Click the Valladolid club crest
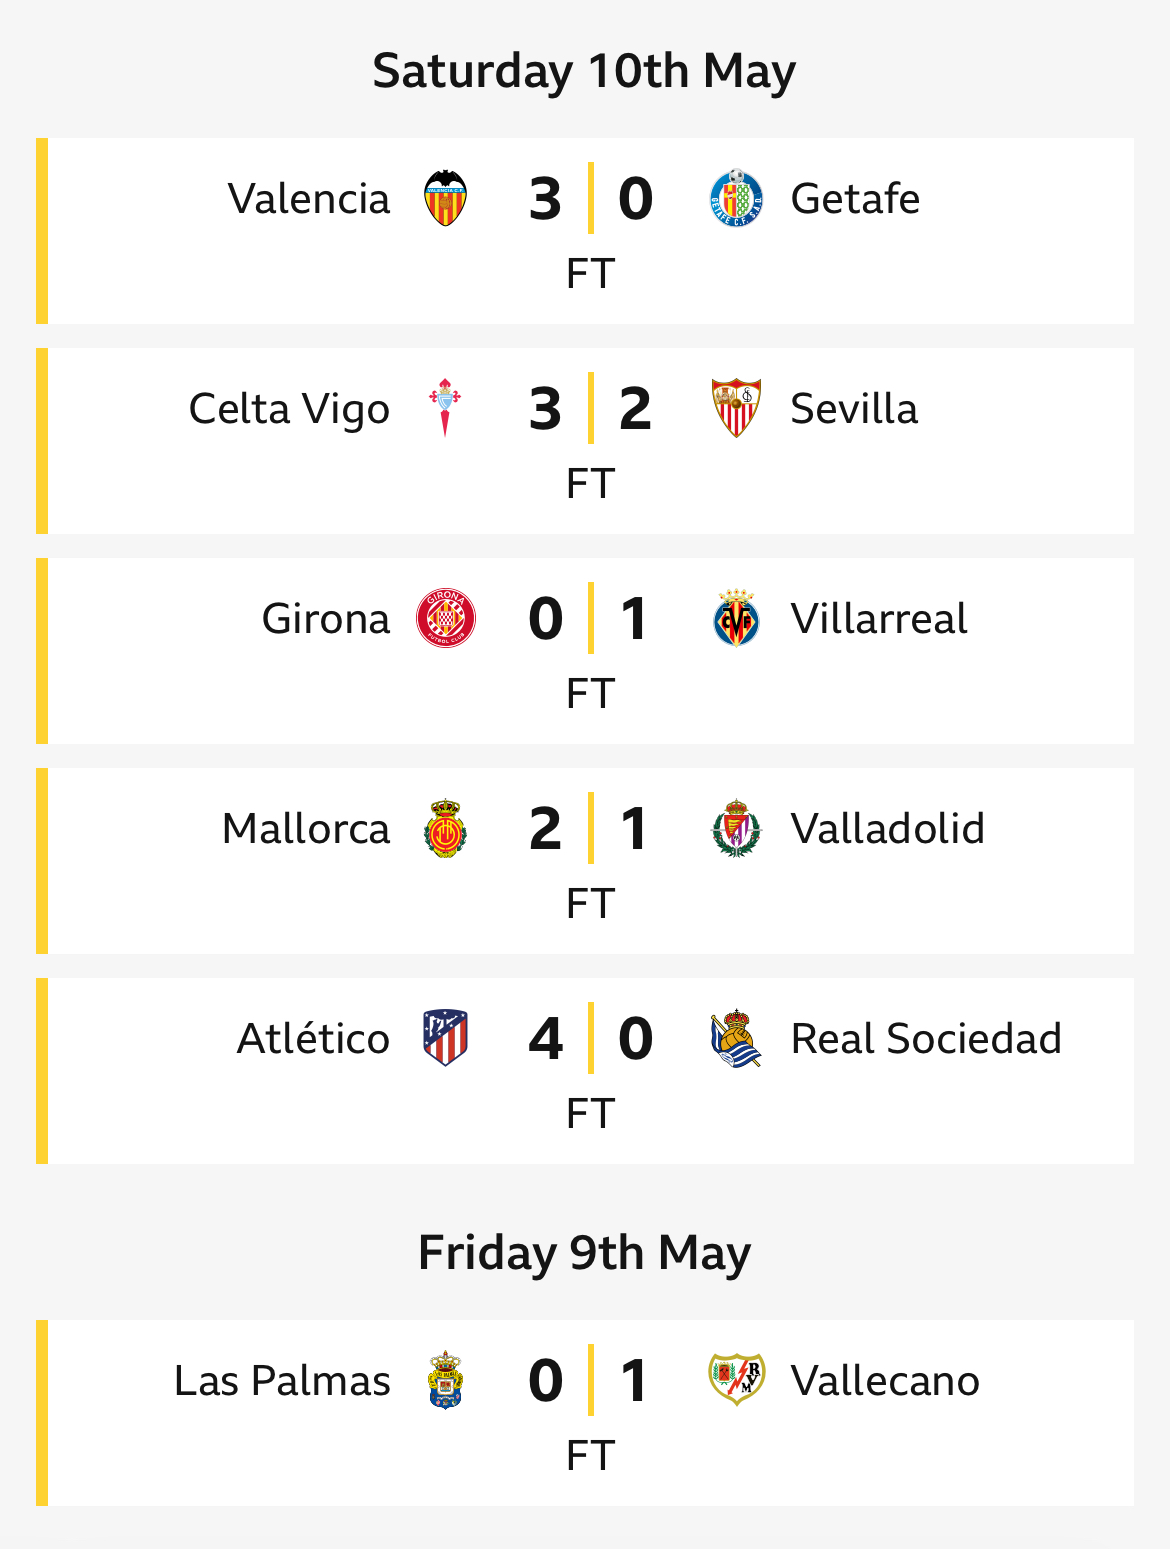1170x1549 pixels. [x=736, y=828]
